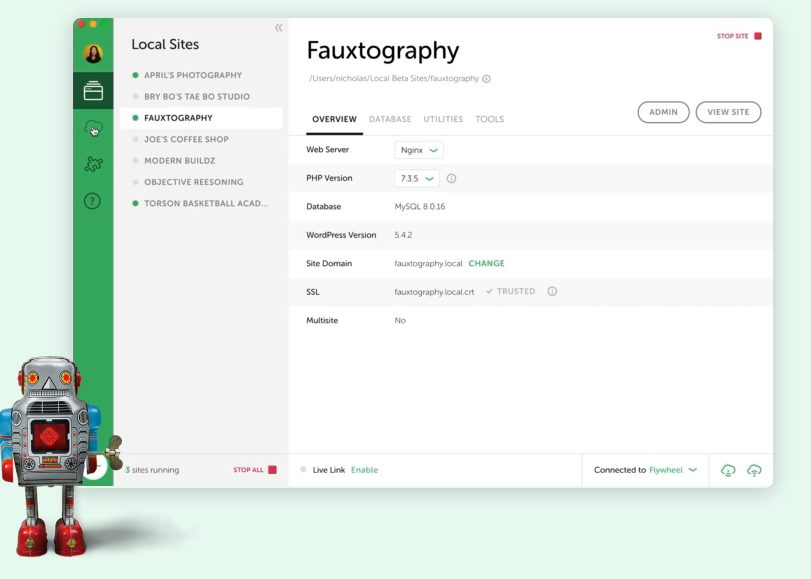Open the Help question mark icon
The image size is (811, 579).
click(92, 201)
